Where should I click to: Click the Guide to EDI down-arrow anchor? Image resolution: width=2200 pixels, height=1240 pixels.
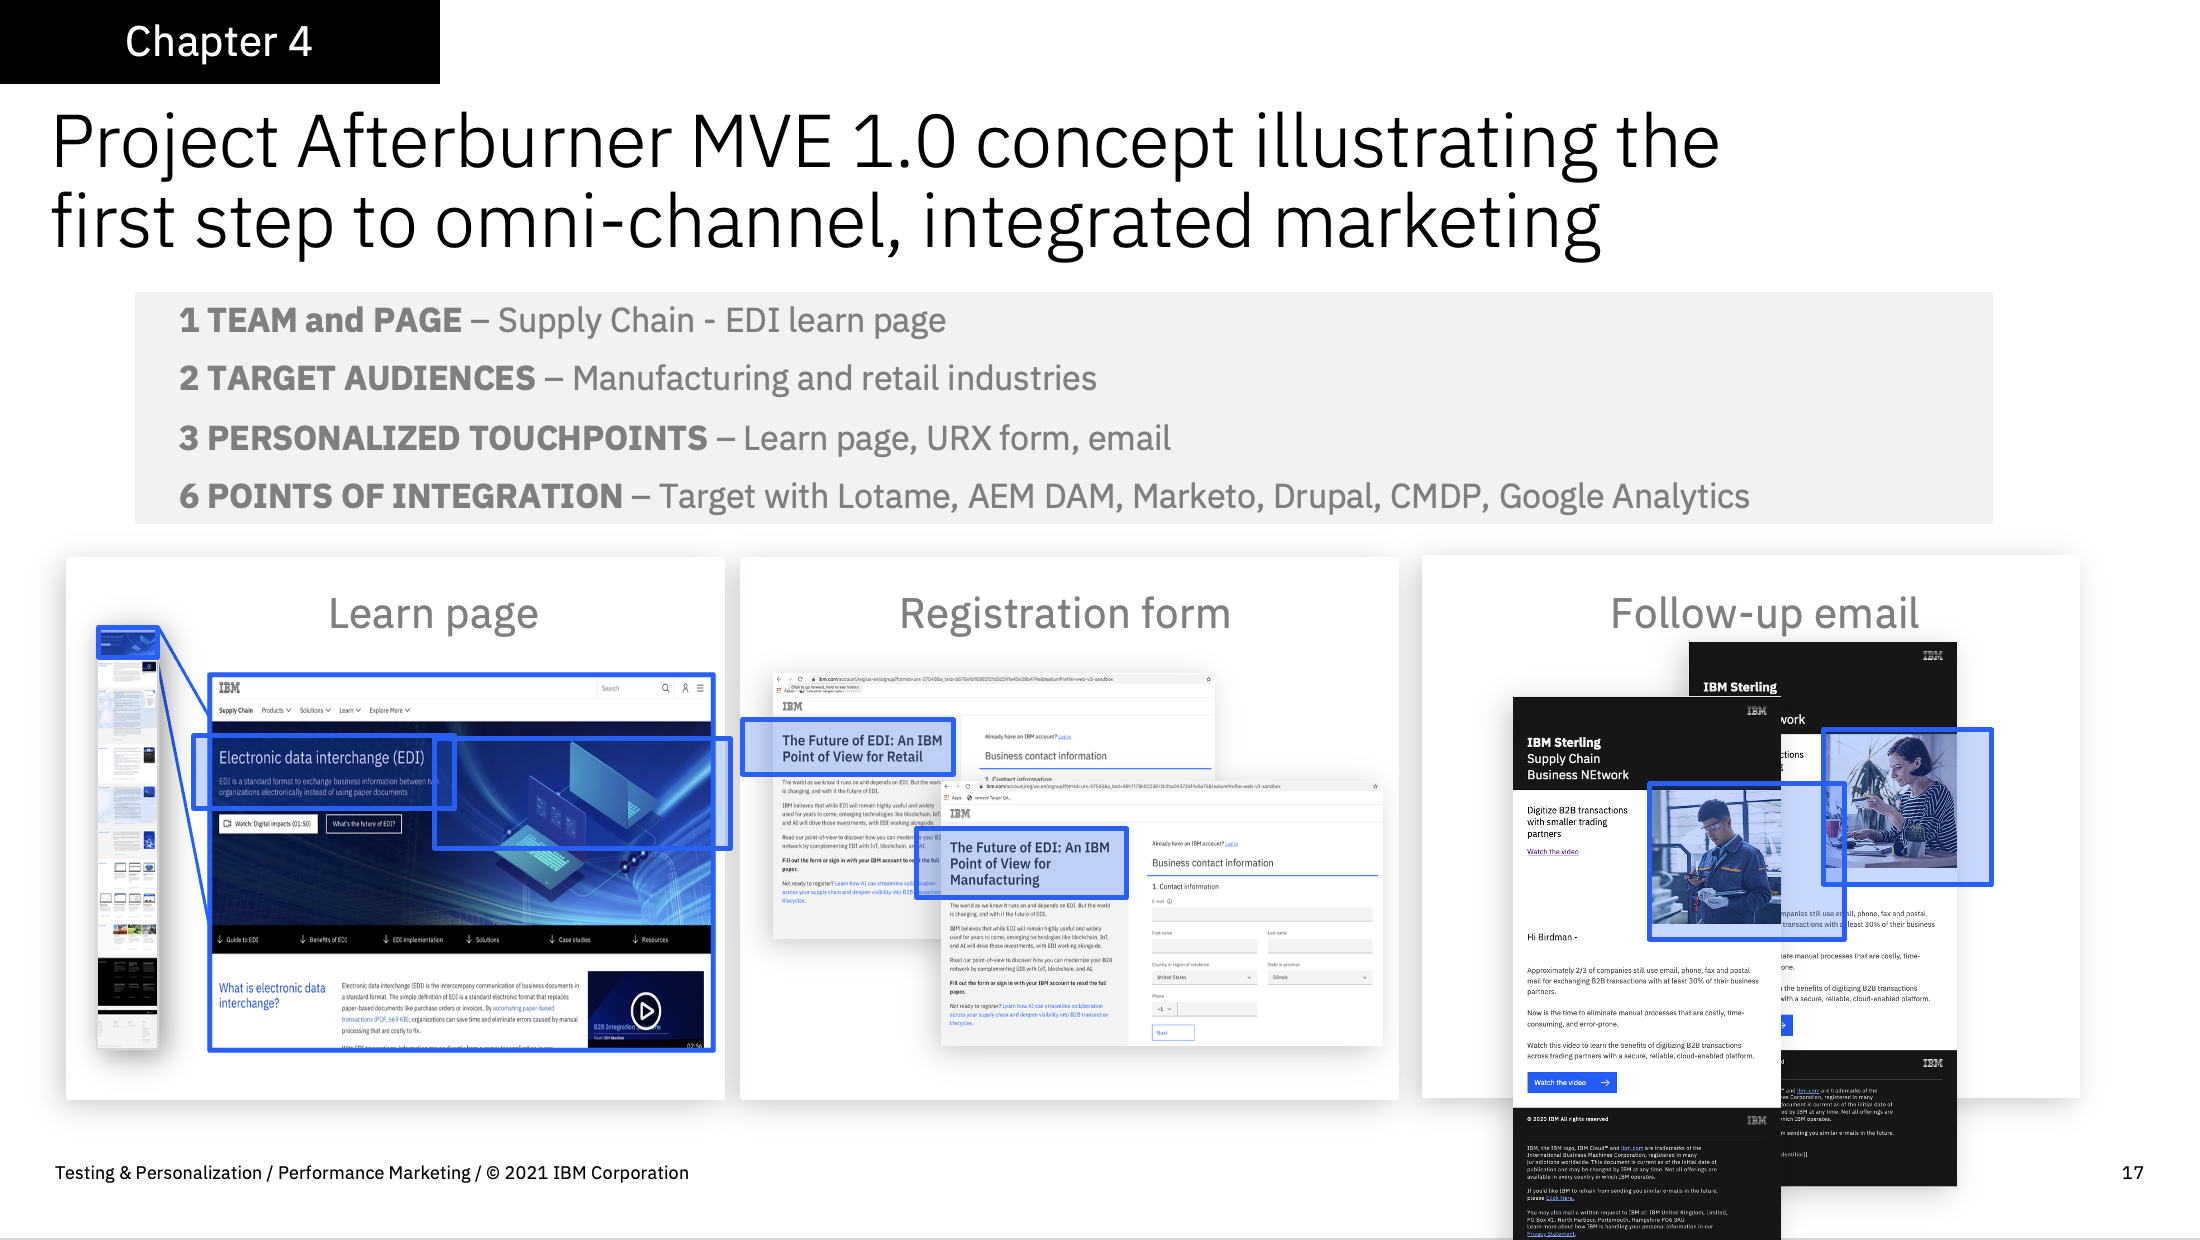coord(237,940)
